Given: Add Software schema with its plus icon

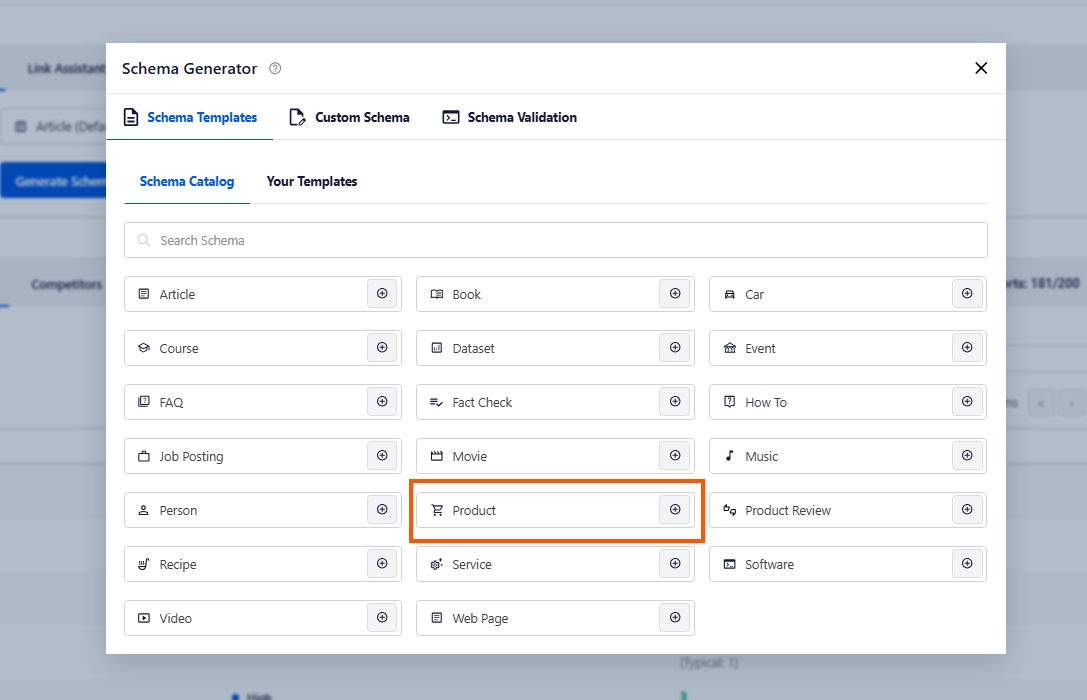Looking at the screenshot, I should (x=967, y=564).
